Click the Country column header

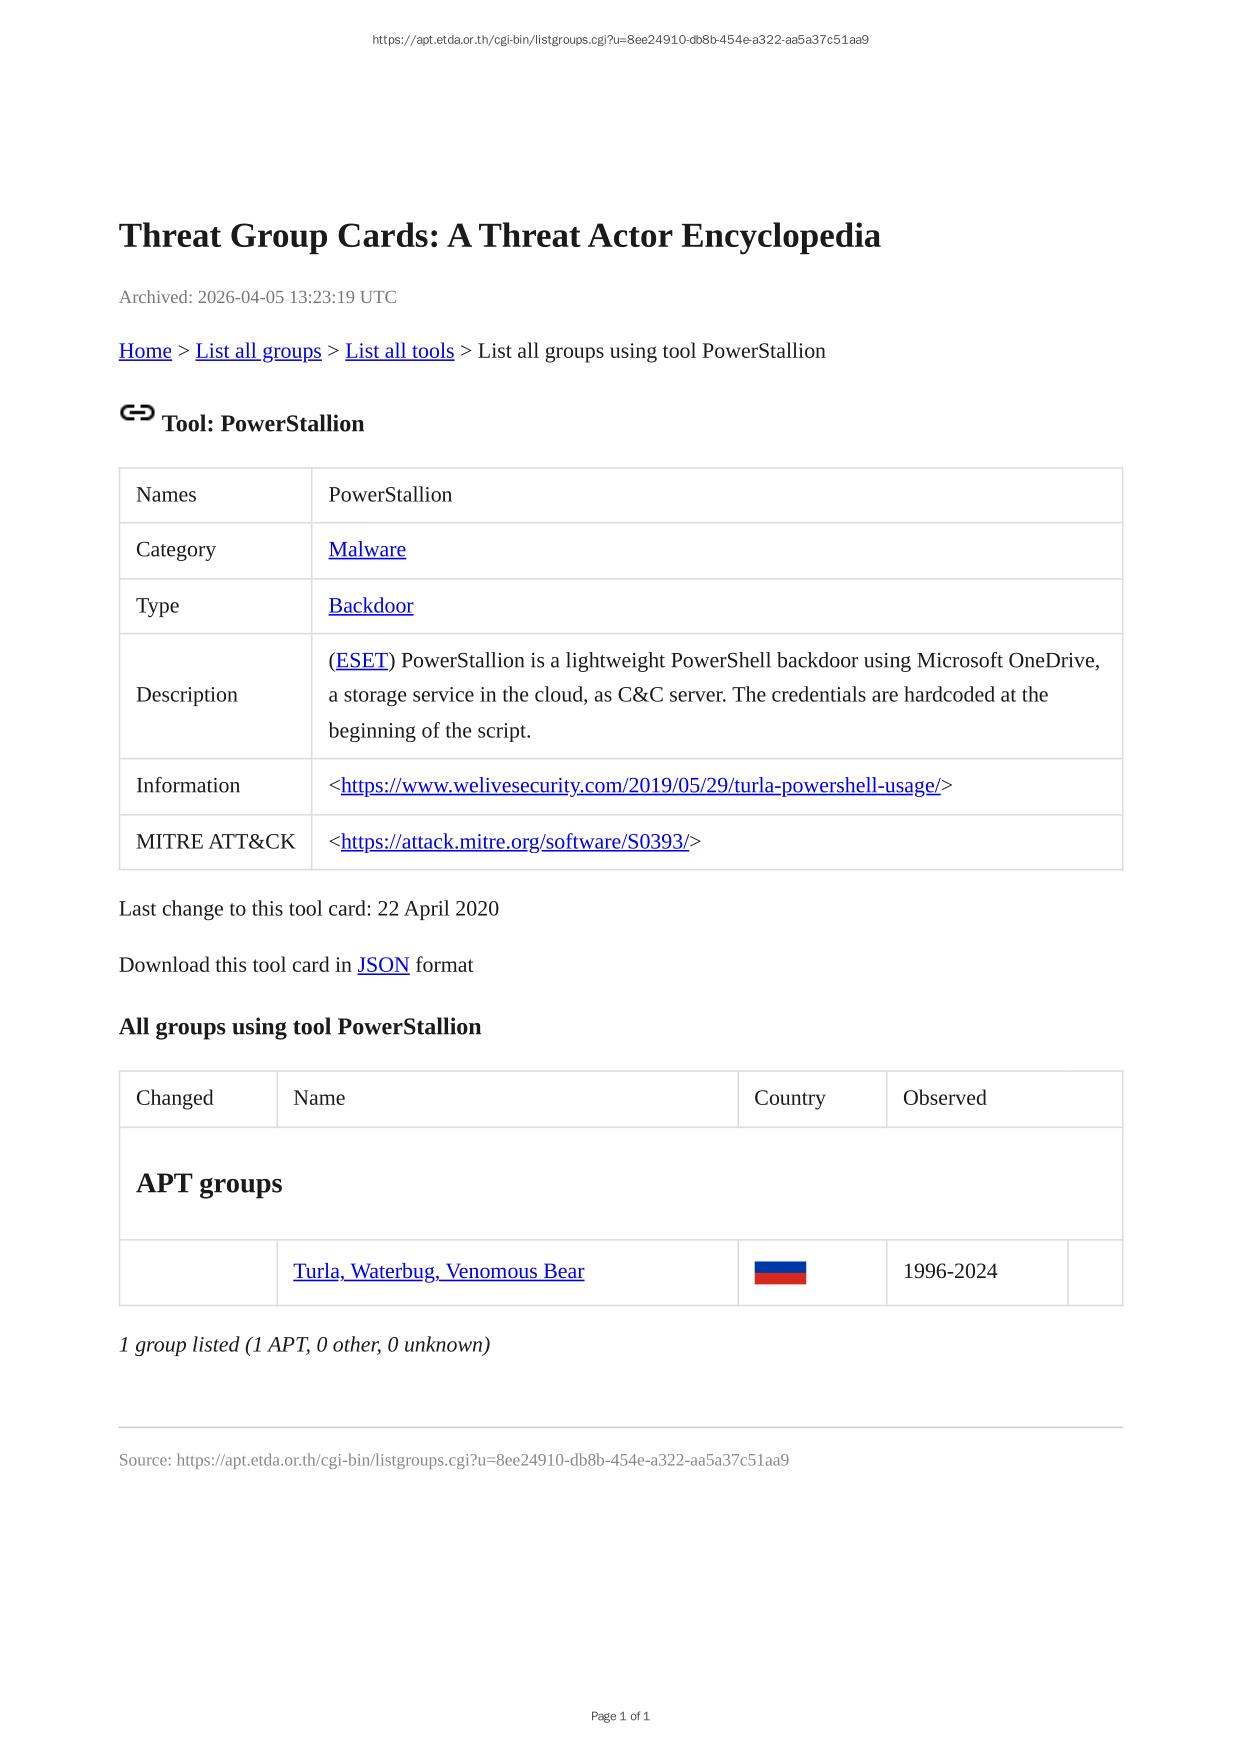click(x=789, y=1098)
